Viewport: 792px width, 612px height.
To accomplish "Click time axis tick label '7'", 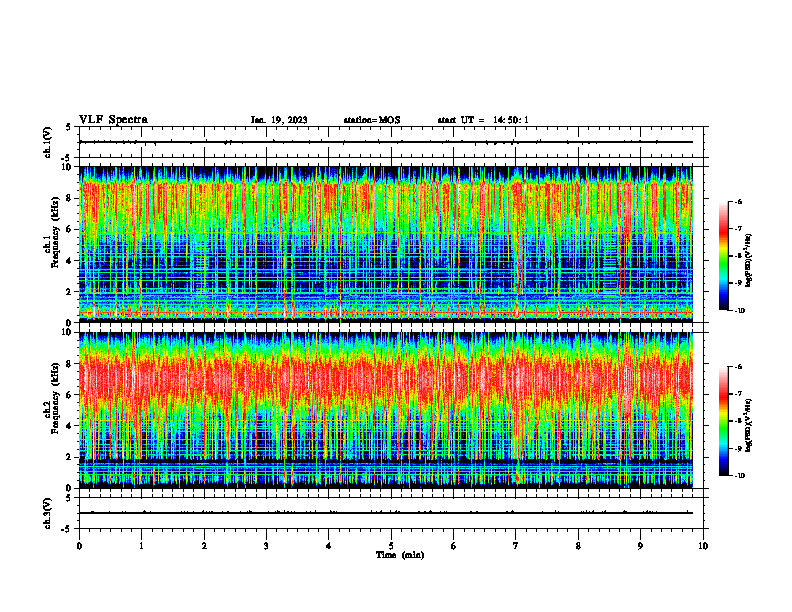I will [516, 546].
